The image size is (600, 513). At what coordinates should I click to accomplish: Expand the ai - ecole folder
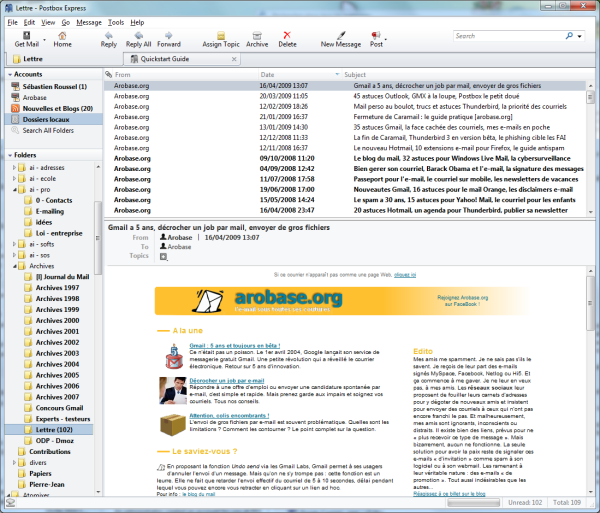(x=14, y=179)
